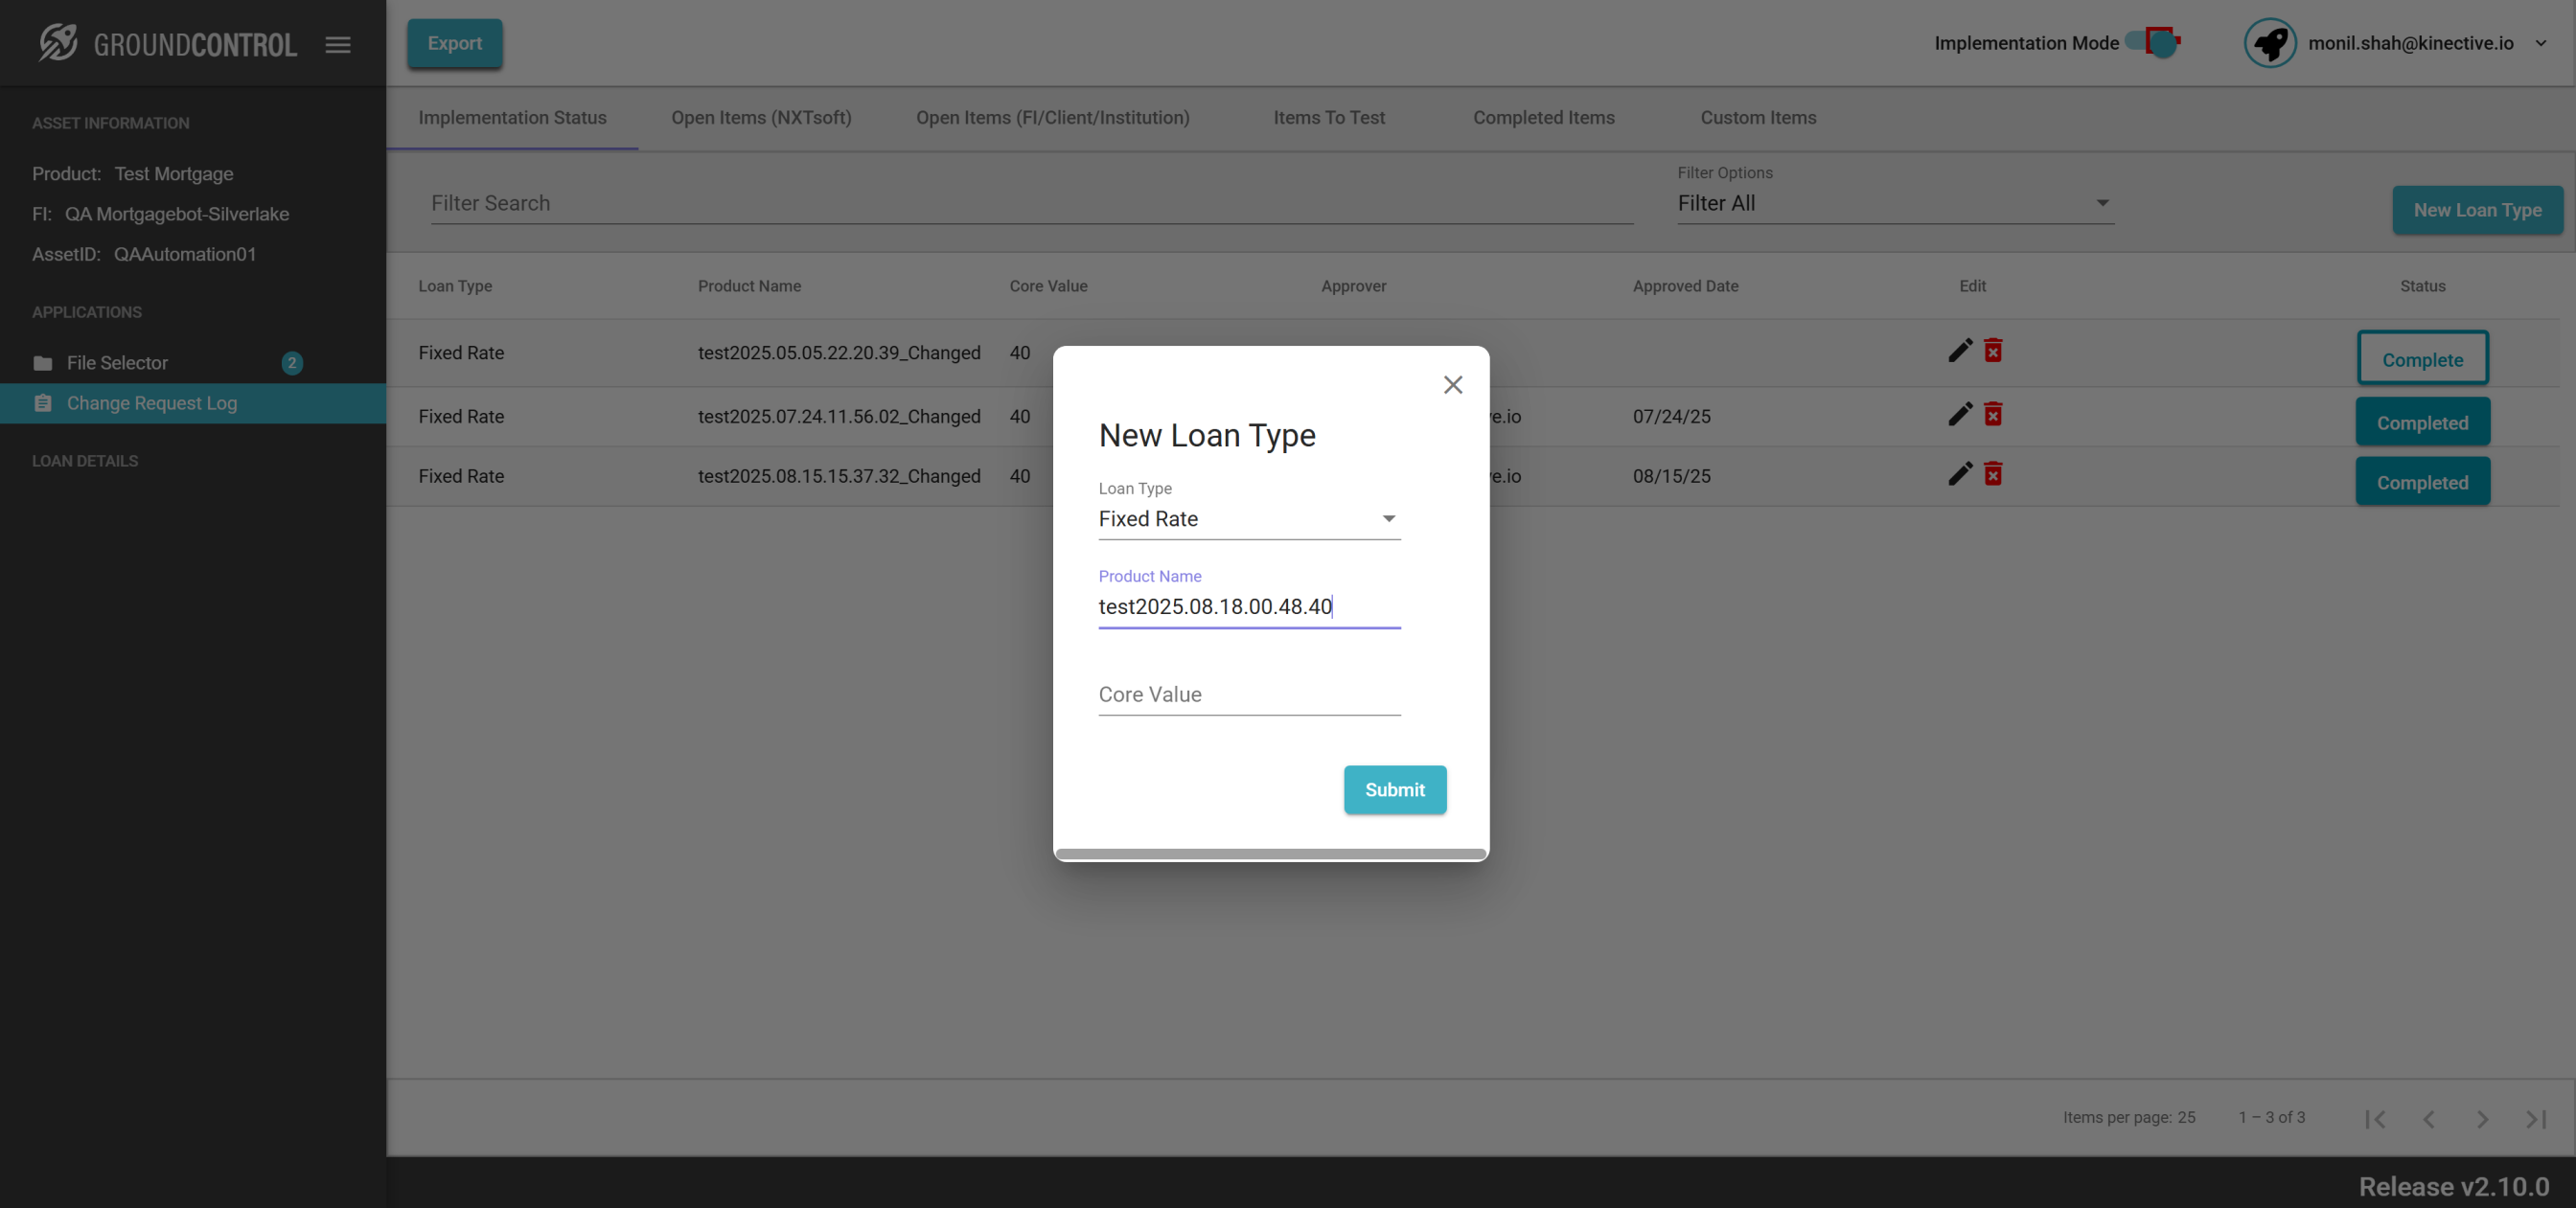Switch to Items To Test tab
2576x1208 pixels.
coord(1329,117)
